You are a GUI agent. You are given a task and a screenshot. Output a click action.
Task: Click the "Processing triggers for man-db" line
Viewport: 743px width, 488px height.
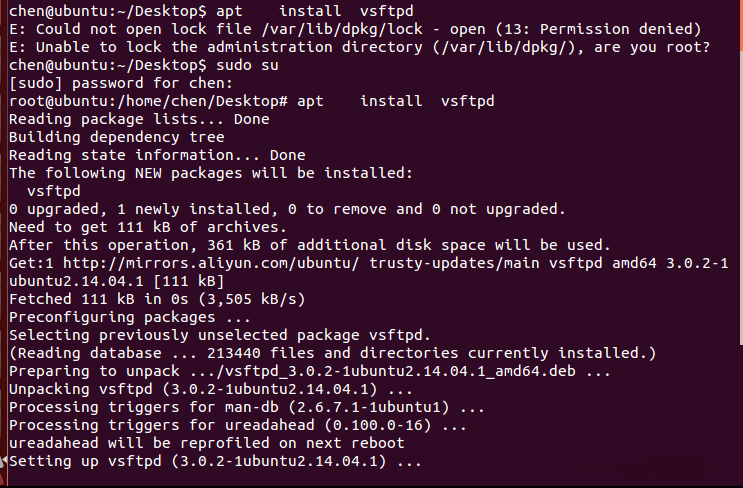pyautogui.click(x=247, y=407)
